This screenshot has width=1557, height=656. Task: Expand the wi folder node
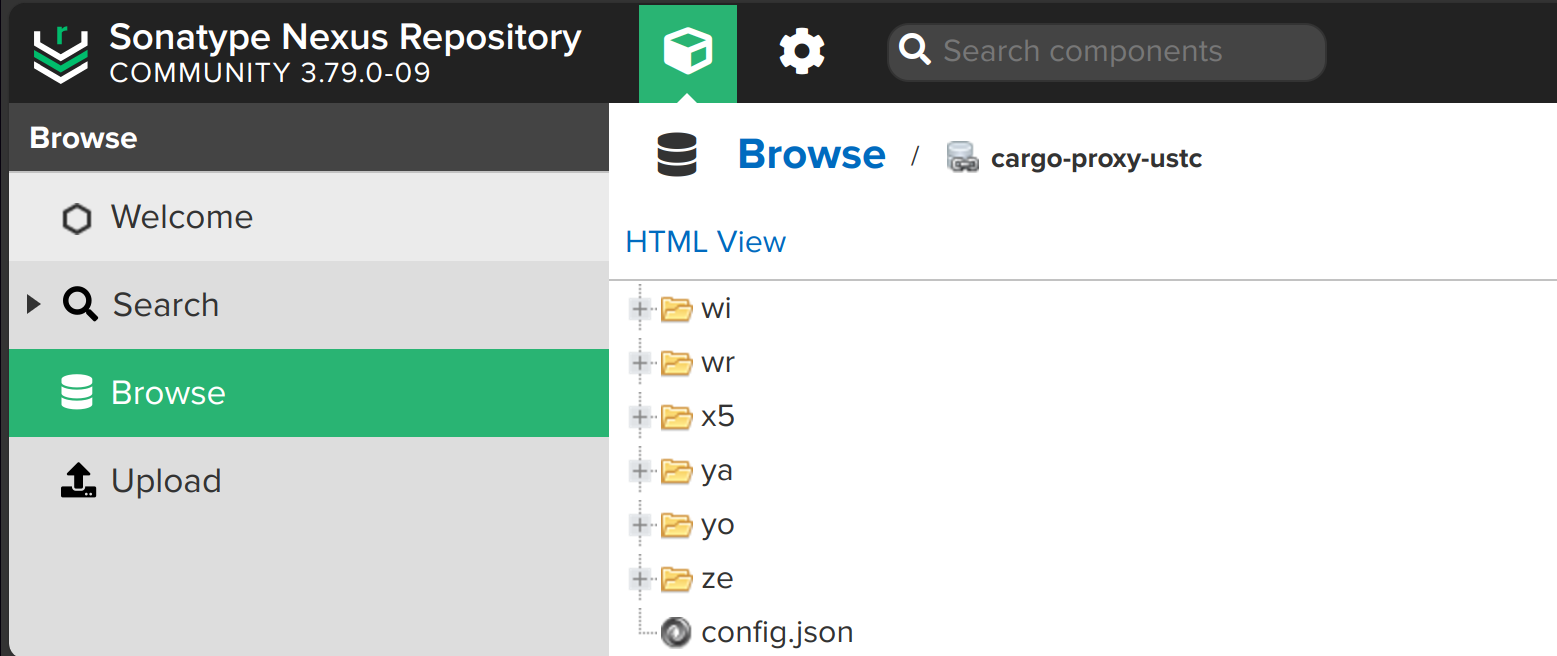[x=640, y=308]
